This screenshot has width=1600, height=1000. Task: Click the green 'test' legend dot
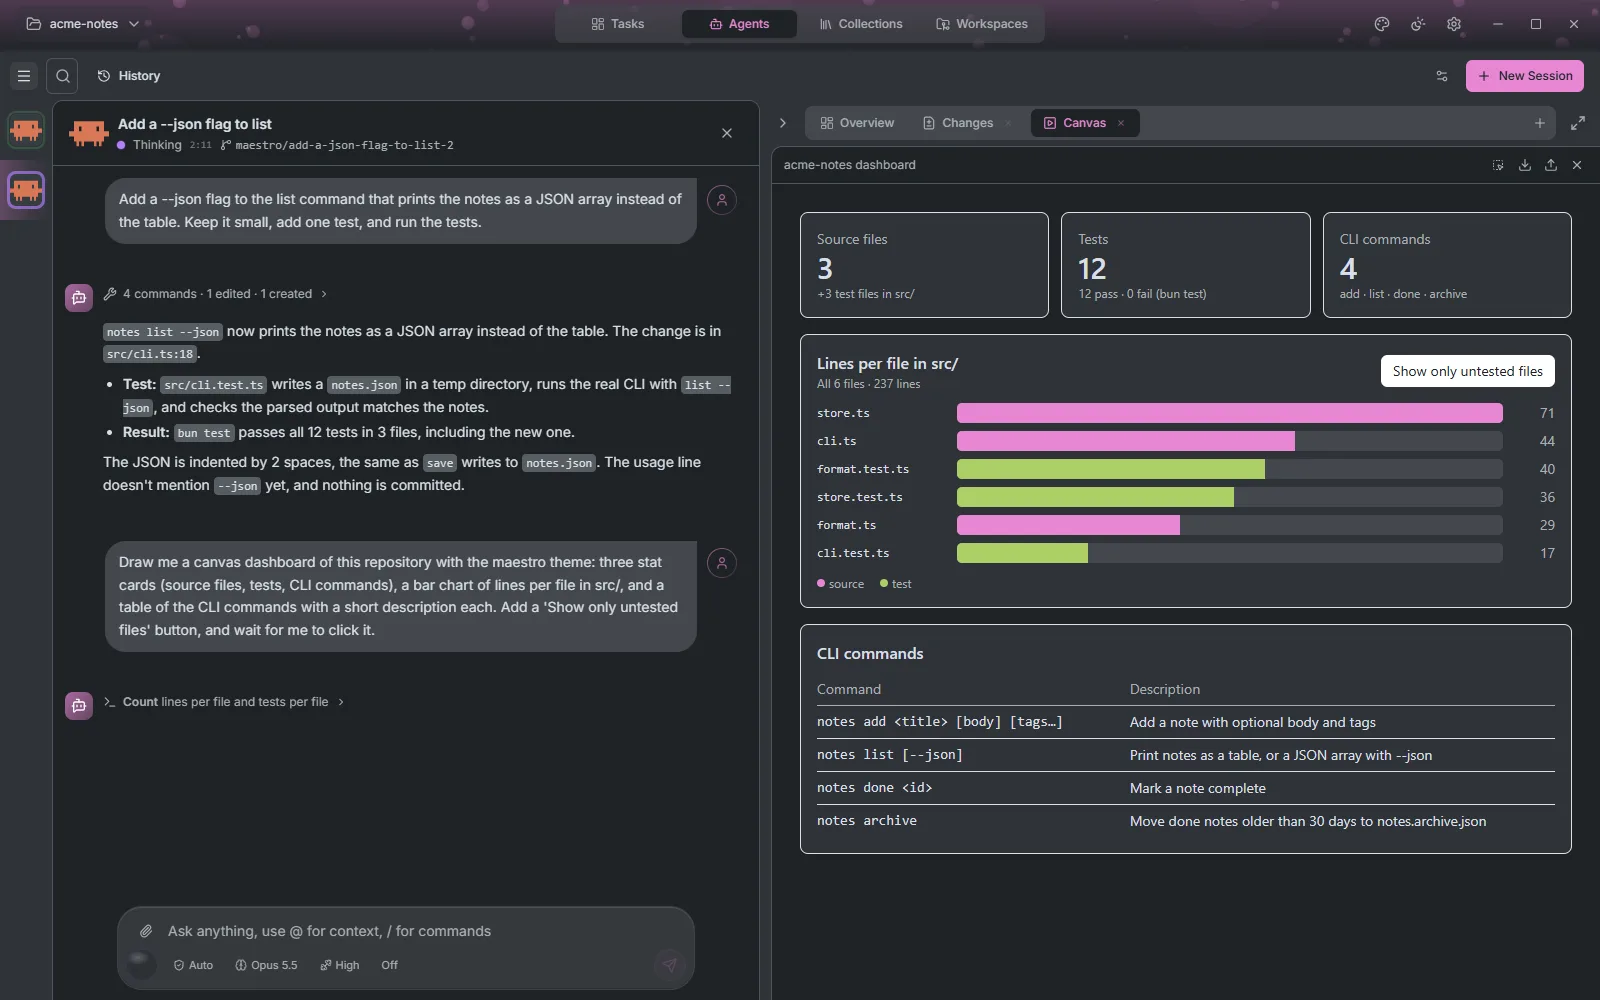(884, 583)
